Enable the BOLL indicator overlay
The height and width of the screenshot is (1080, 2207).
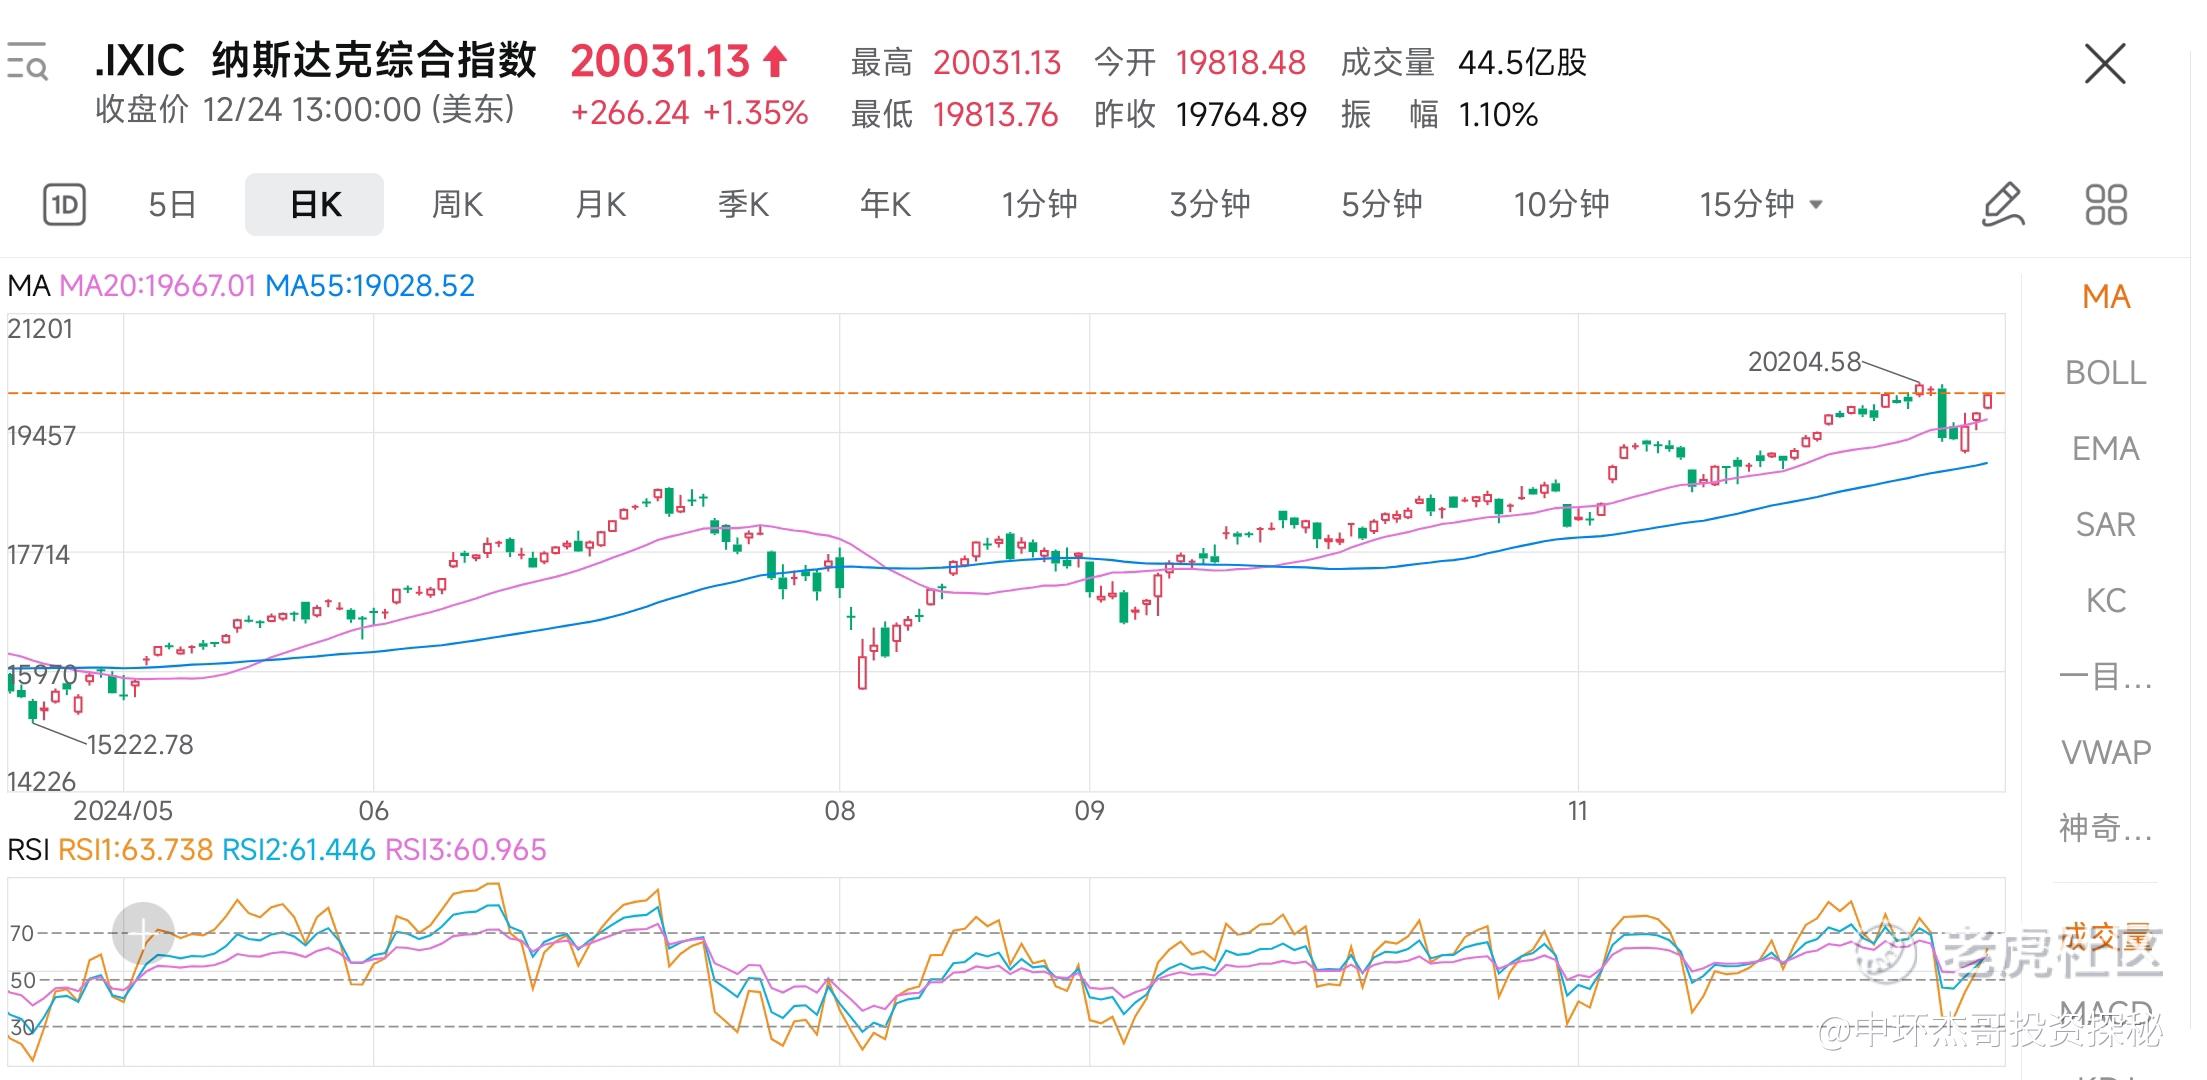pyautogui.click(x=2106, y=373)
